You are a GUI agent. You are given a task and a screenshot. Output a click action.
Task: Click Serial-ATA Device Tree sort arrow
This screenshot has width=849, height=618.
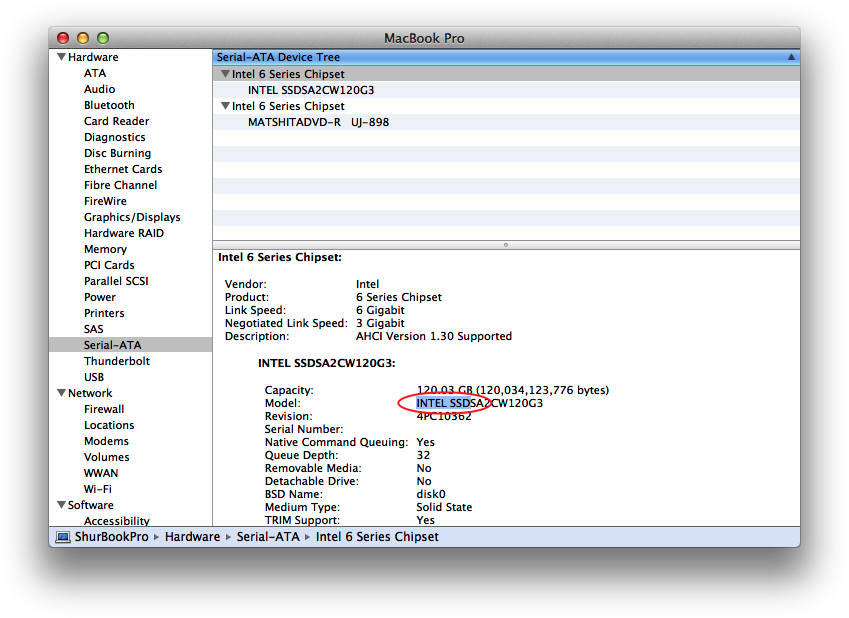tap(791, 57)
